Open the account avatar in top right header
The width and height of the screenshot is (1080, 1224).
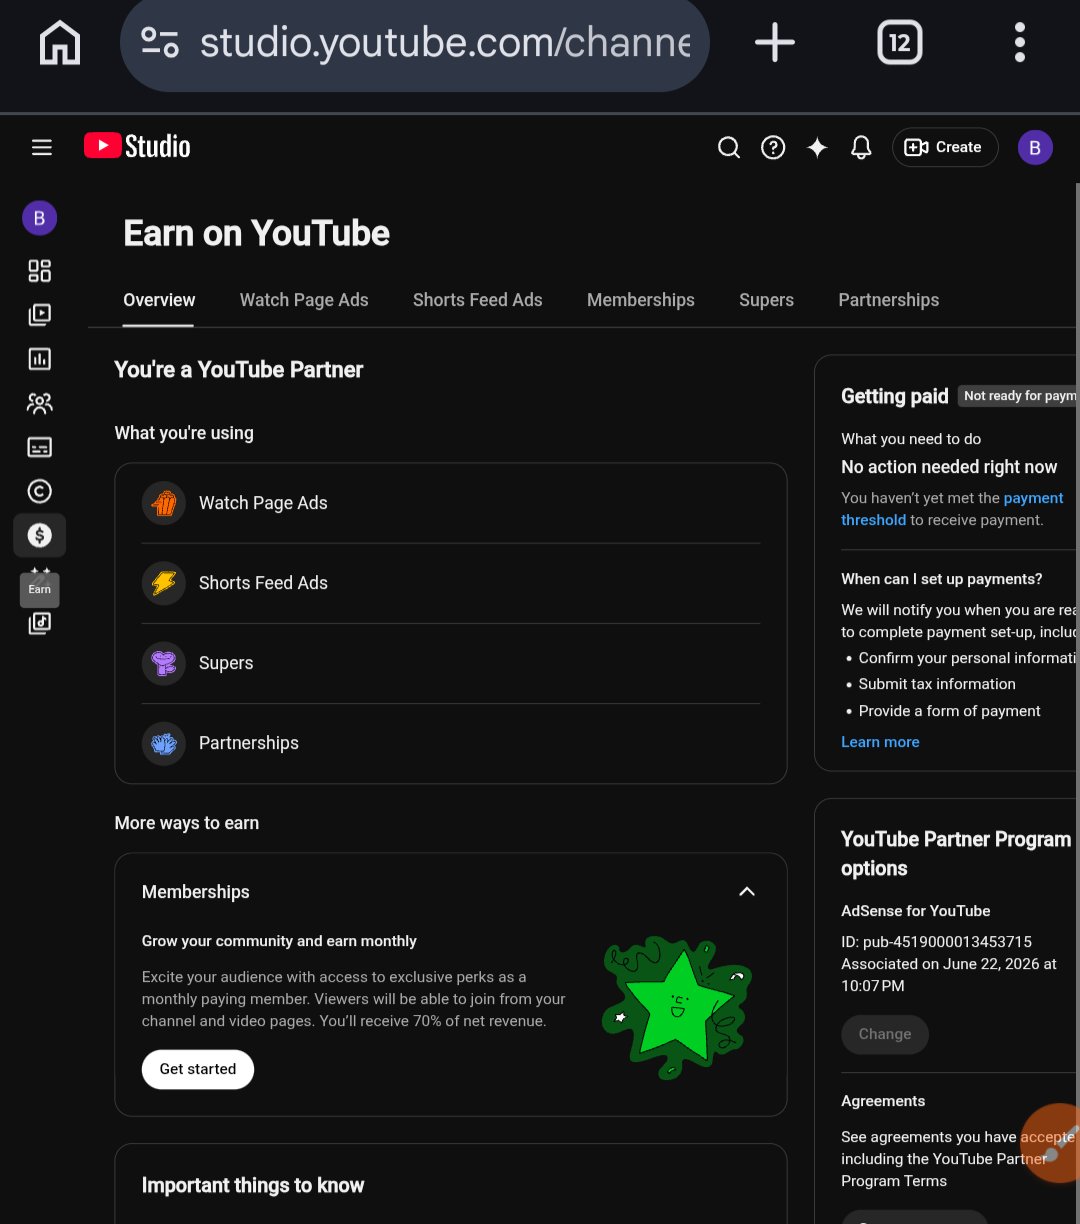pyautogui.click(x=1035, y=148)
